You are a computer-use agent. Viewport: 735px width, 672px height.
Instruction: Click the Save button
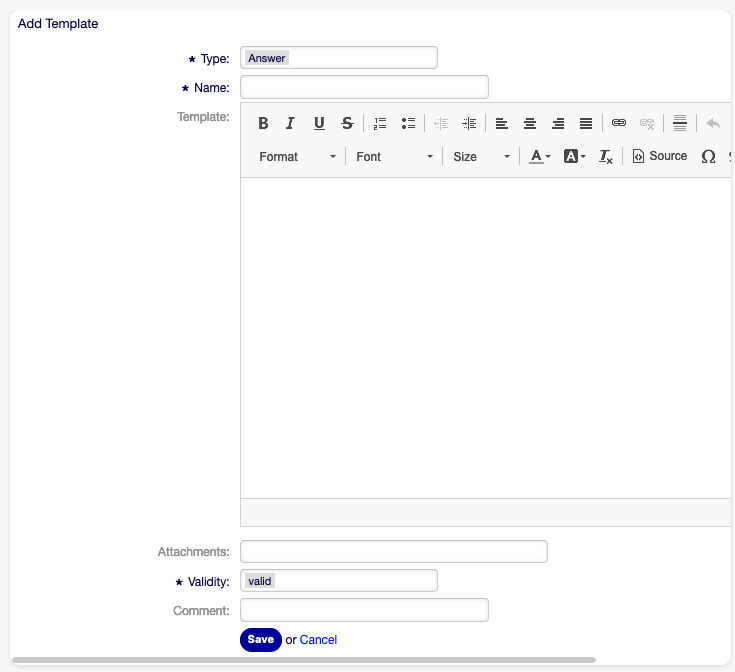[260, 640]
